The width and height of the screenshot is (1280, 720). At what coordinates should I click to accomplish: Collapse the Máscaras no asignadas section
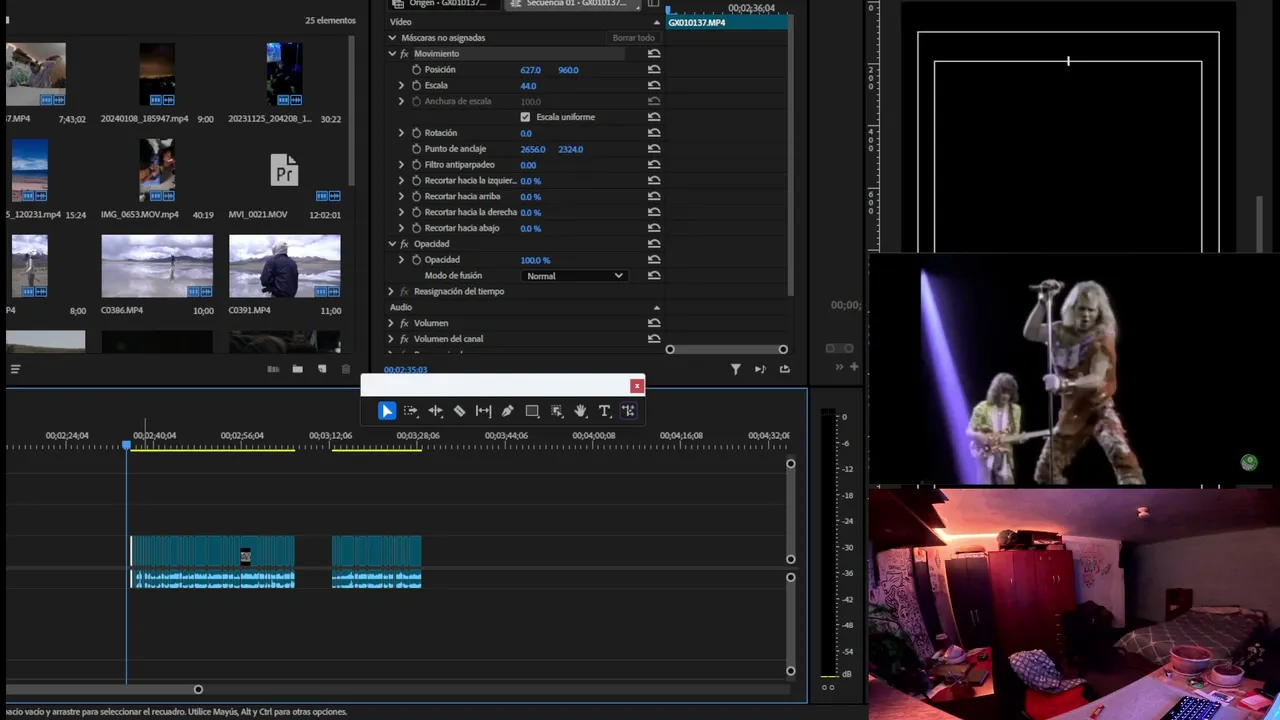tap(392, 38)
